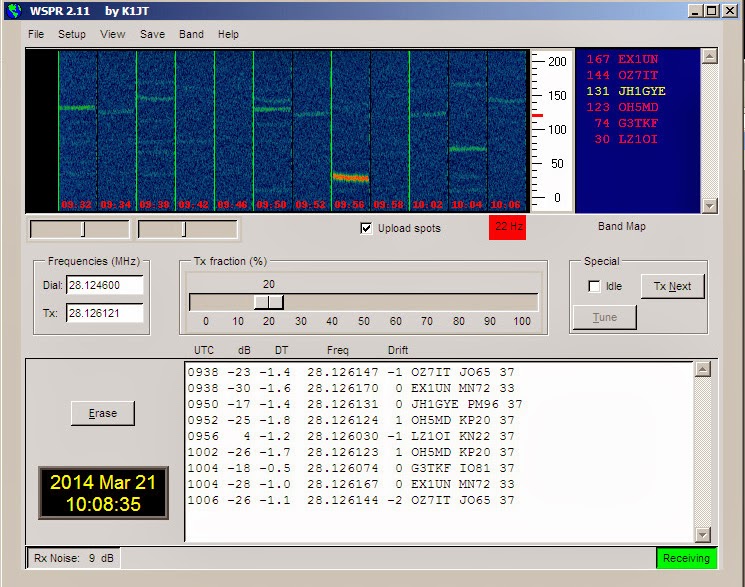The height and width of the screenshot is (587, 745).
Task: Open the Band menu
Action: coord(191,34)
